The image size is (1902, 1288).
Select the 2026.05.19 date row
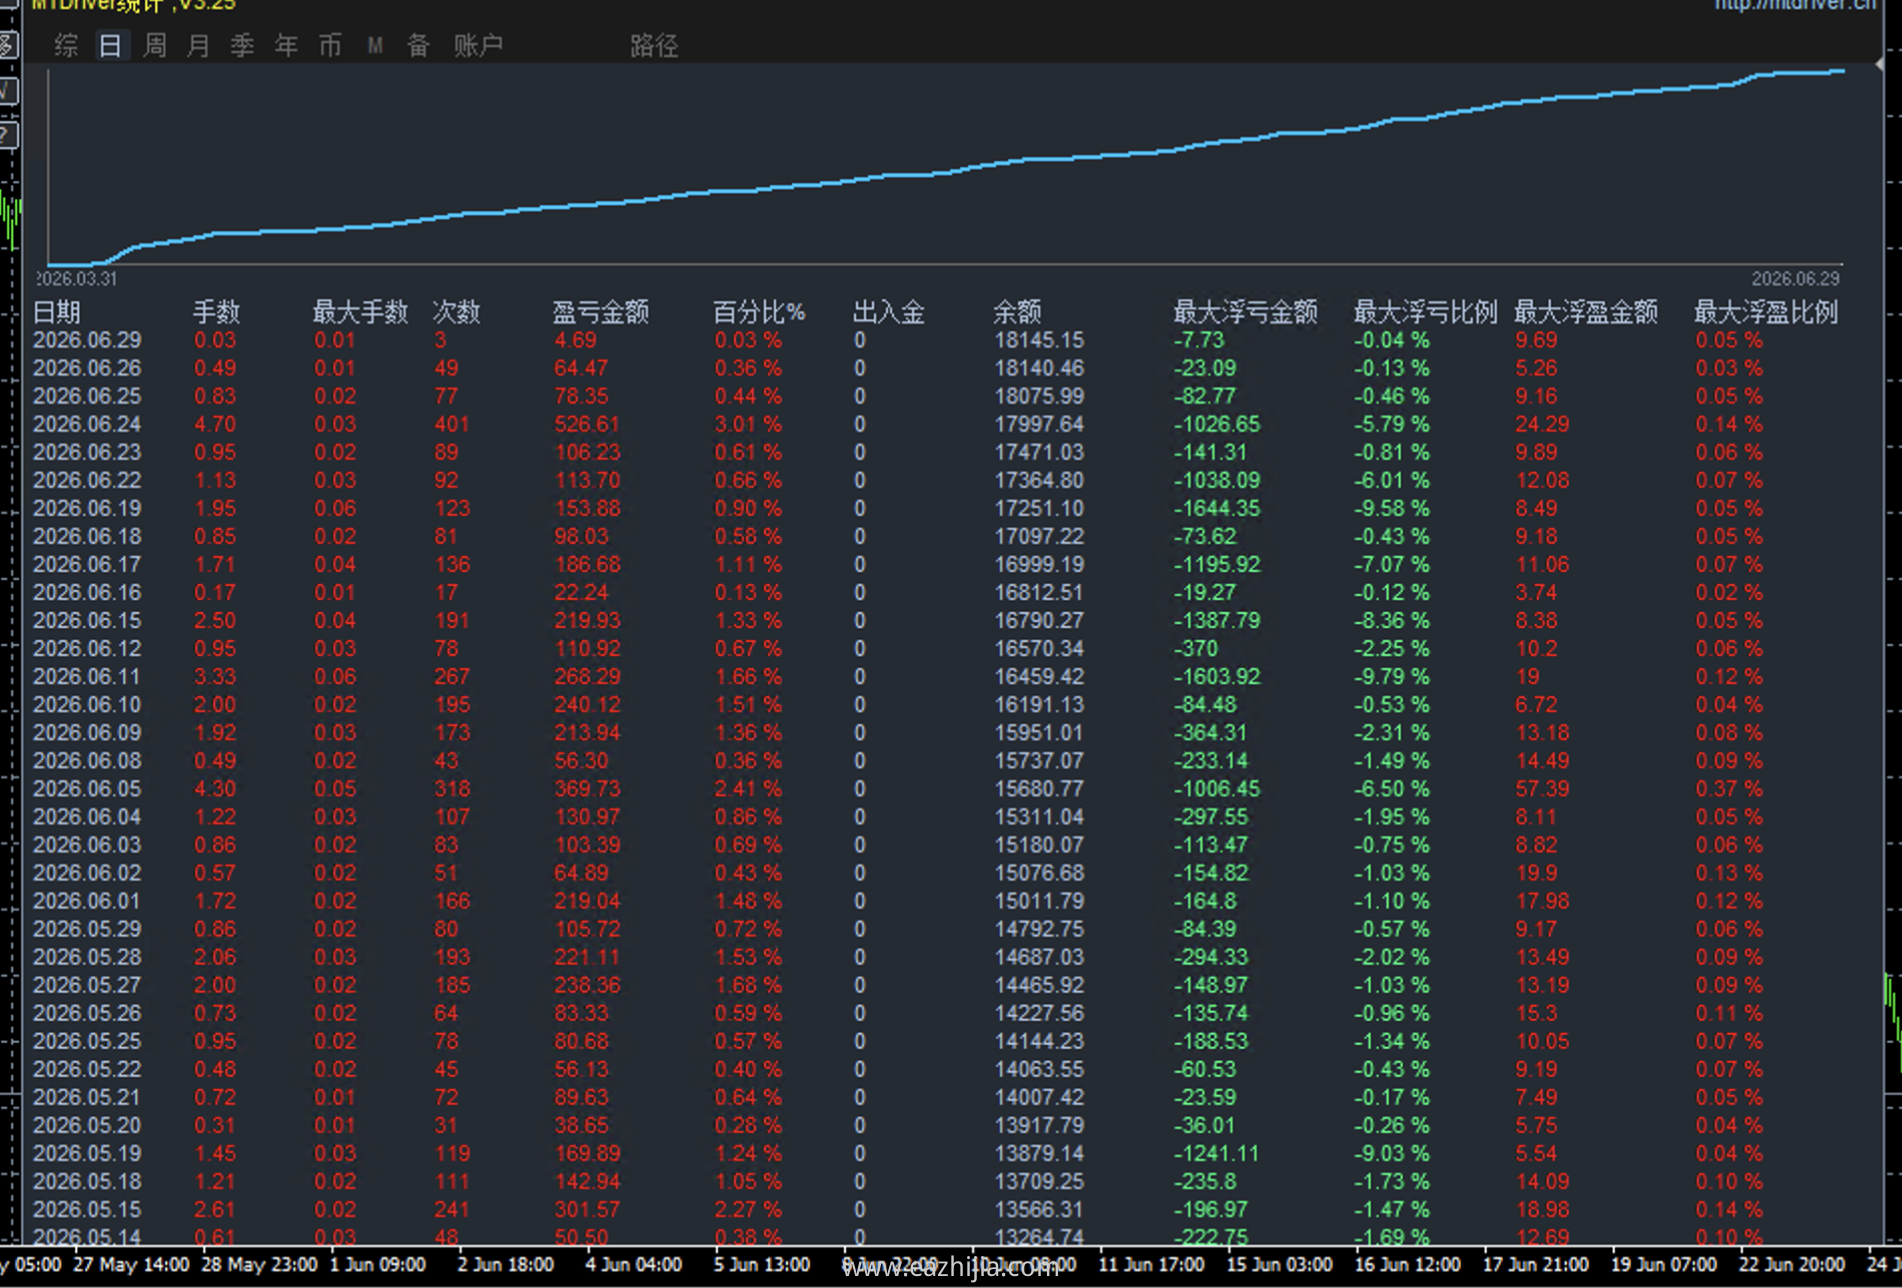click(87, 1153)
